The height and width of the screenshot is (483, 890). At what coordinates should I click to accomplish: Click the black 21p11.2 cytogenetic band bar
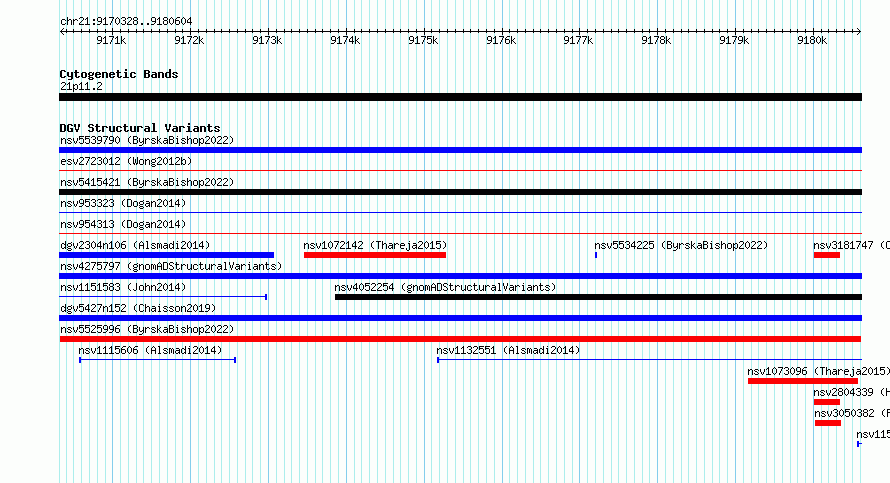460,97
